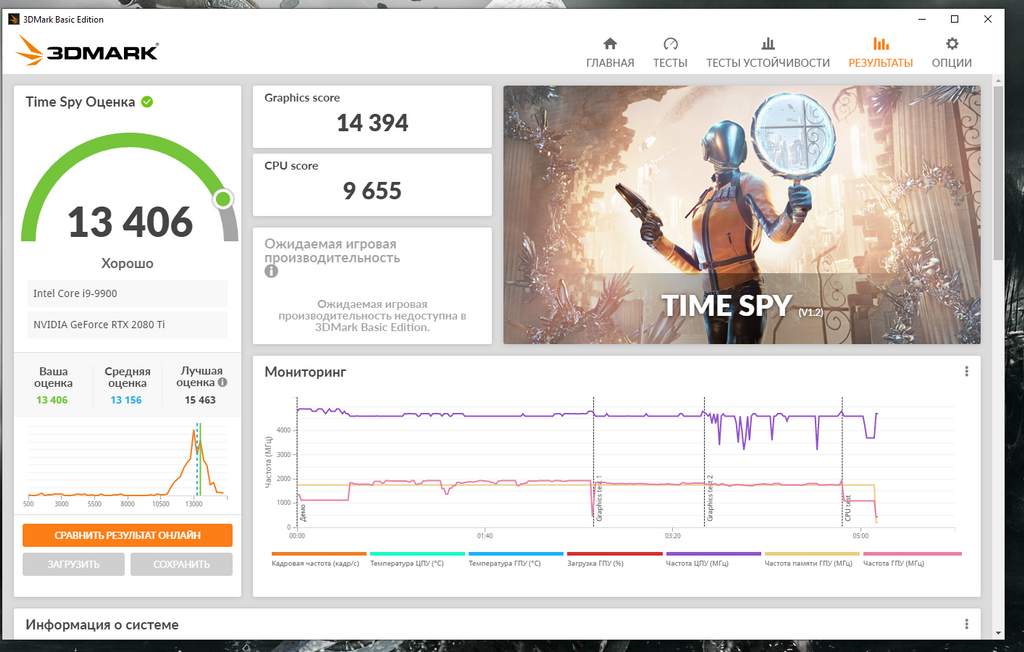Toggle Частота ЦПУ legend series
Screen dimensions: 1024x652
pos(713,560)
